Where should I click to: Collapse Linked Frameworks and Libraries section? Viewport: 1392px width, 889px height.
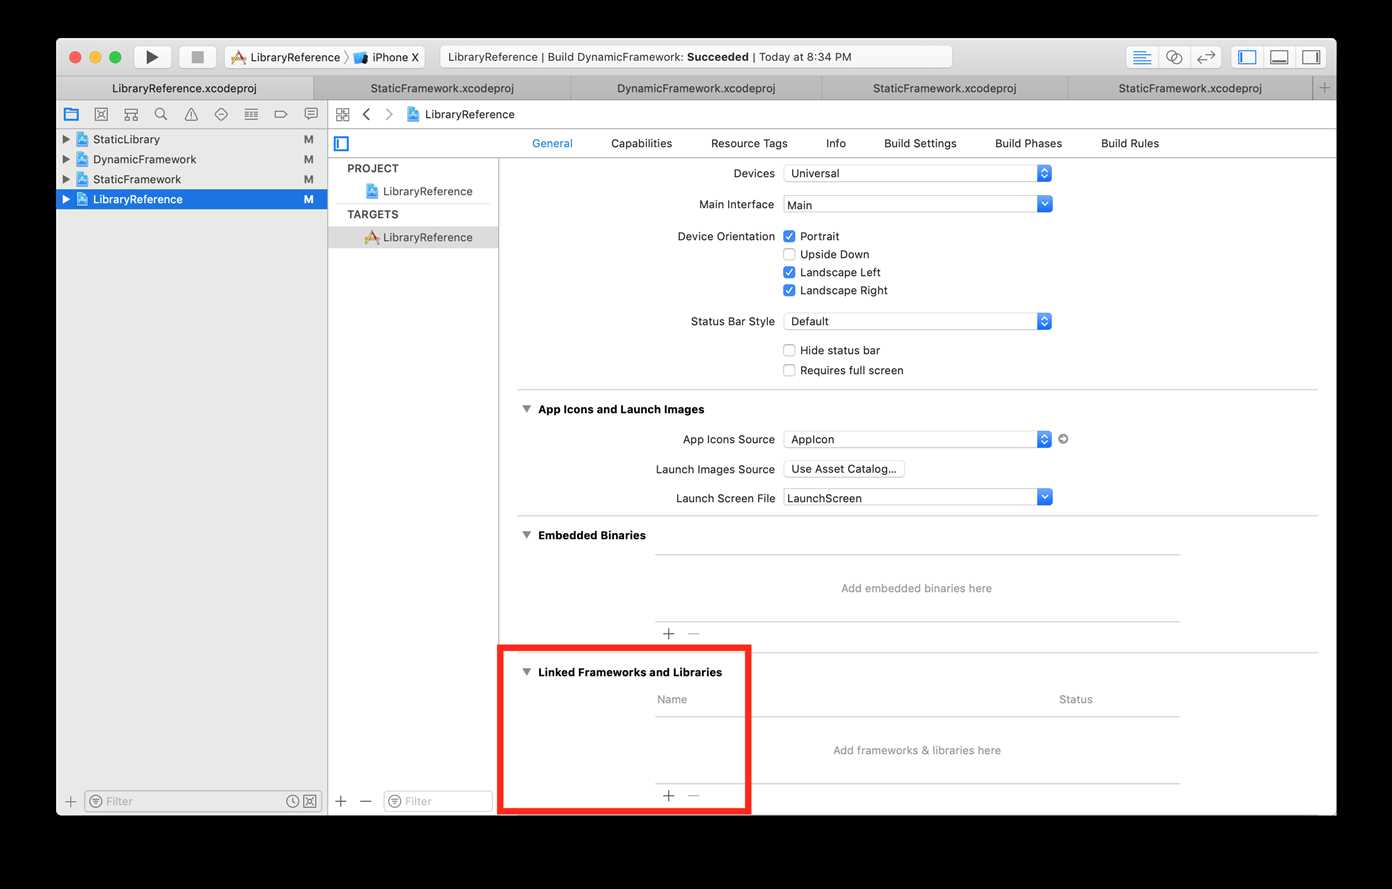tap(526, 672)
